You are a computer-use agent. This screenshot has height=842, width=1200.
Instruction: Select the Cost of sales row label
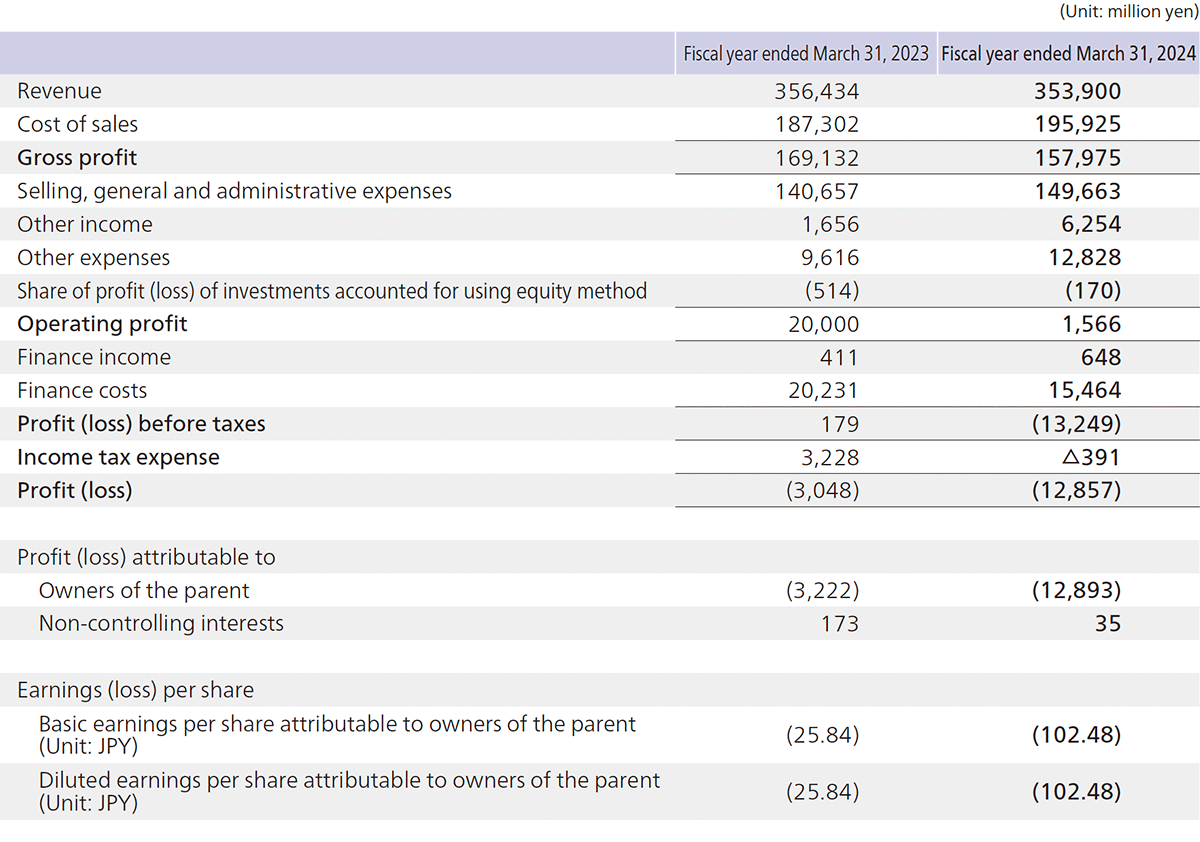[x=78, y=124]
